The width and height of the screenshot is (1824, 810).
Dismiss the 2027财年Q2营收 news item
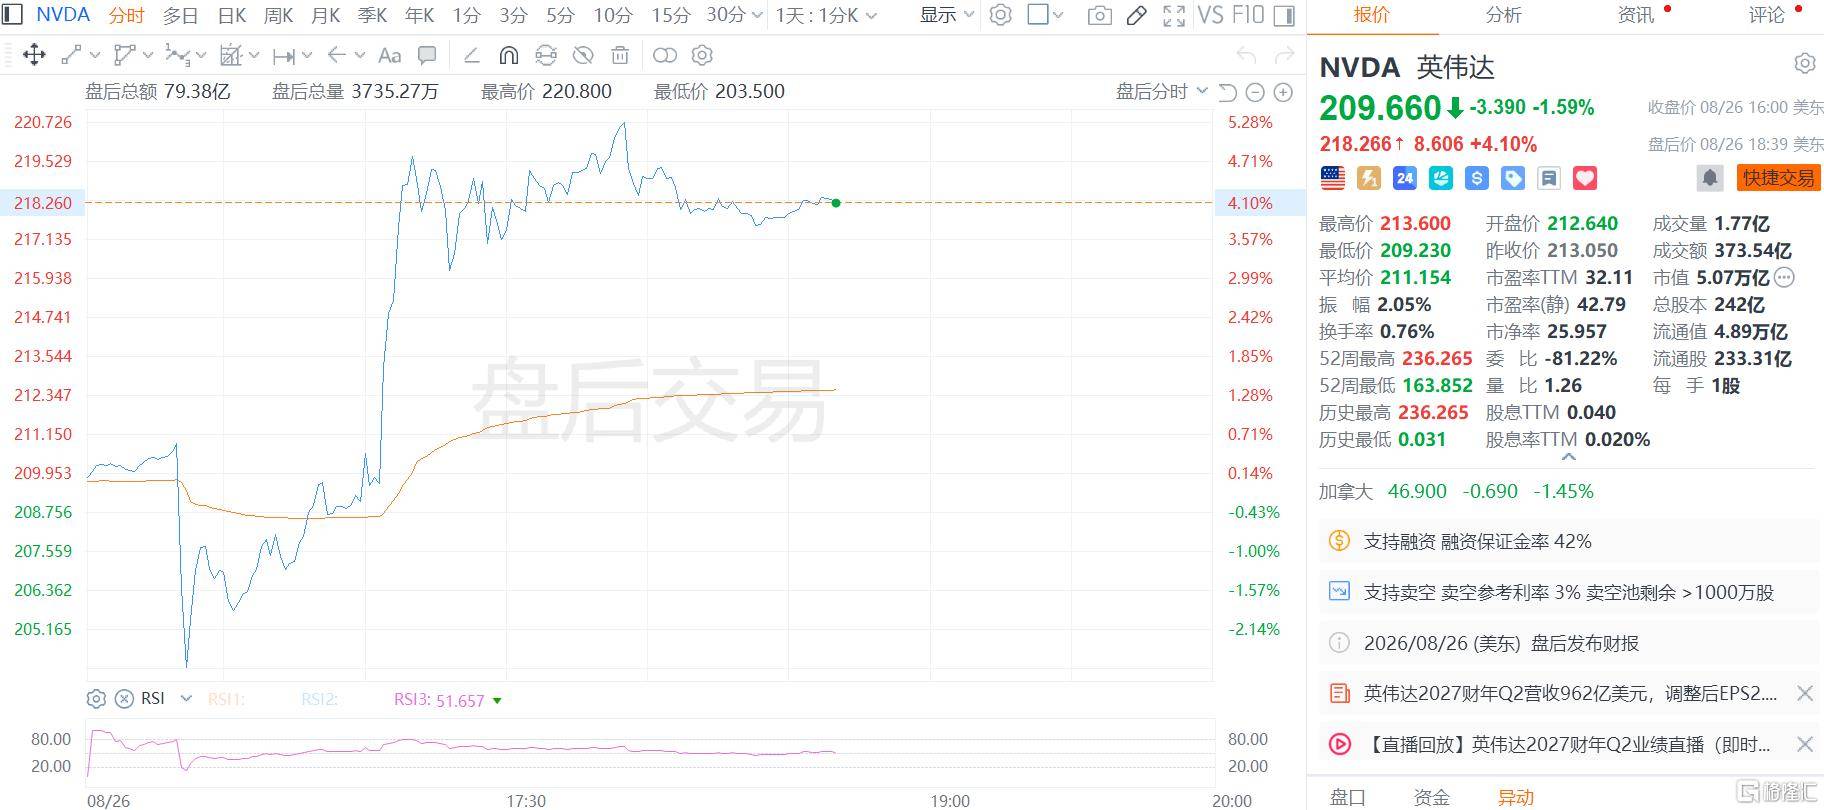pos(1805,693)
